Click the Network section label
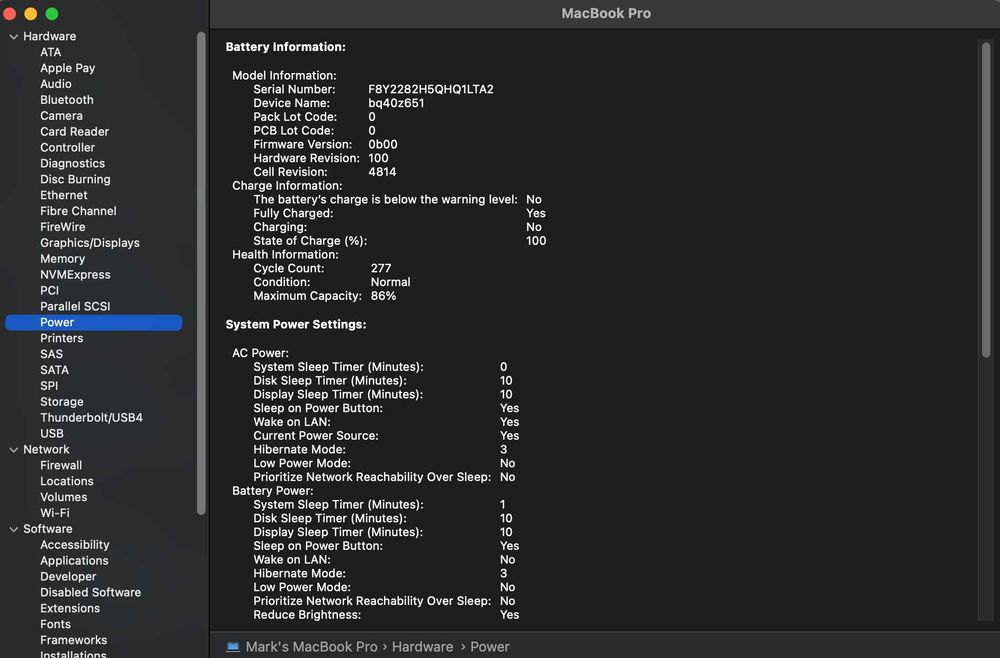This screenshot has width=1000, height=658. (x=46, y=450)
